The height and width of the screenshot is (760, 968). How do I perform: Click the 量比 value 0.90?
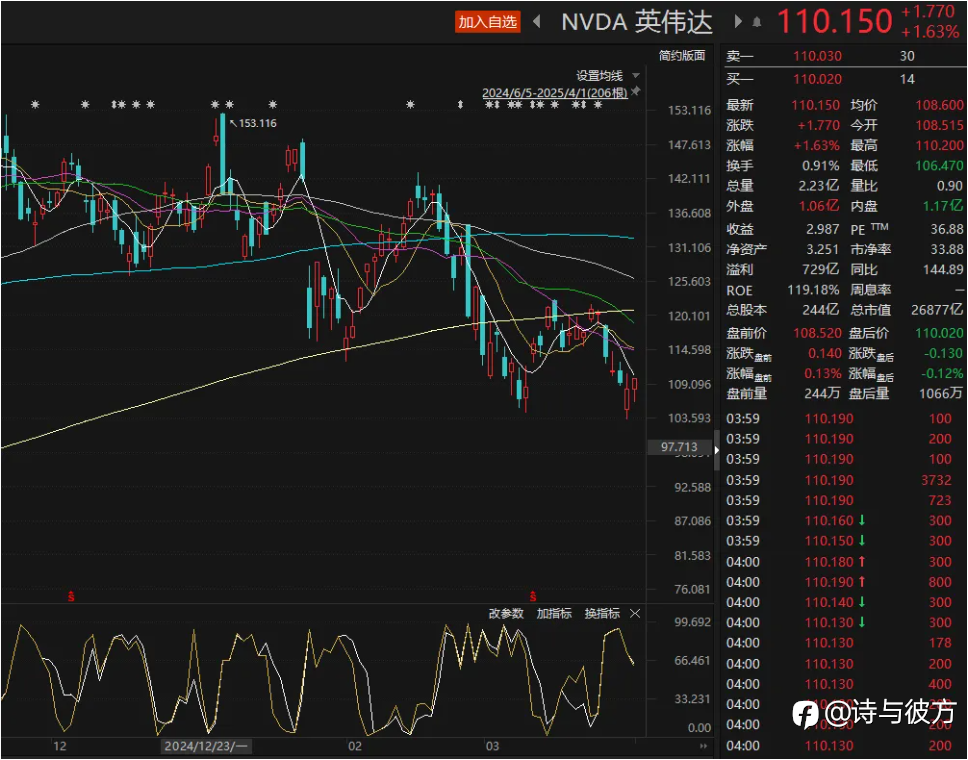[x=949, y=186]
